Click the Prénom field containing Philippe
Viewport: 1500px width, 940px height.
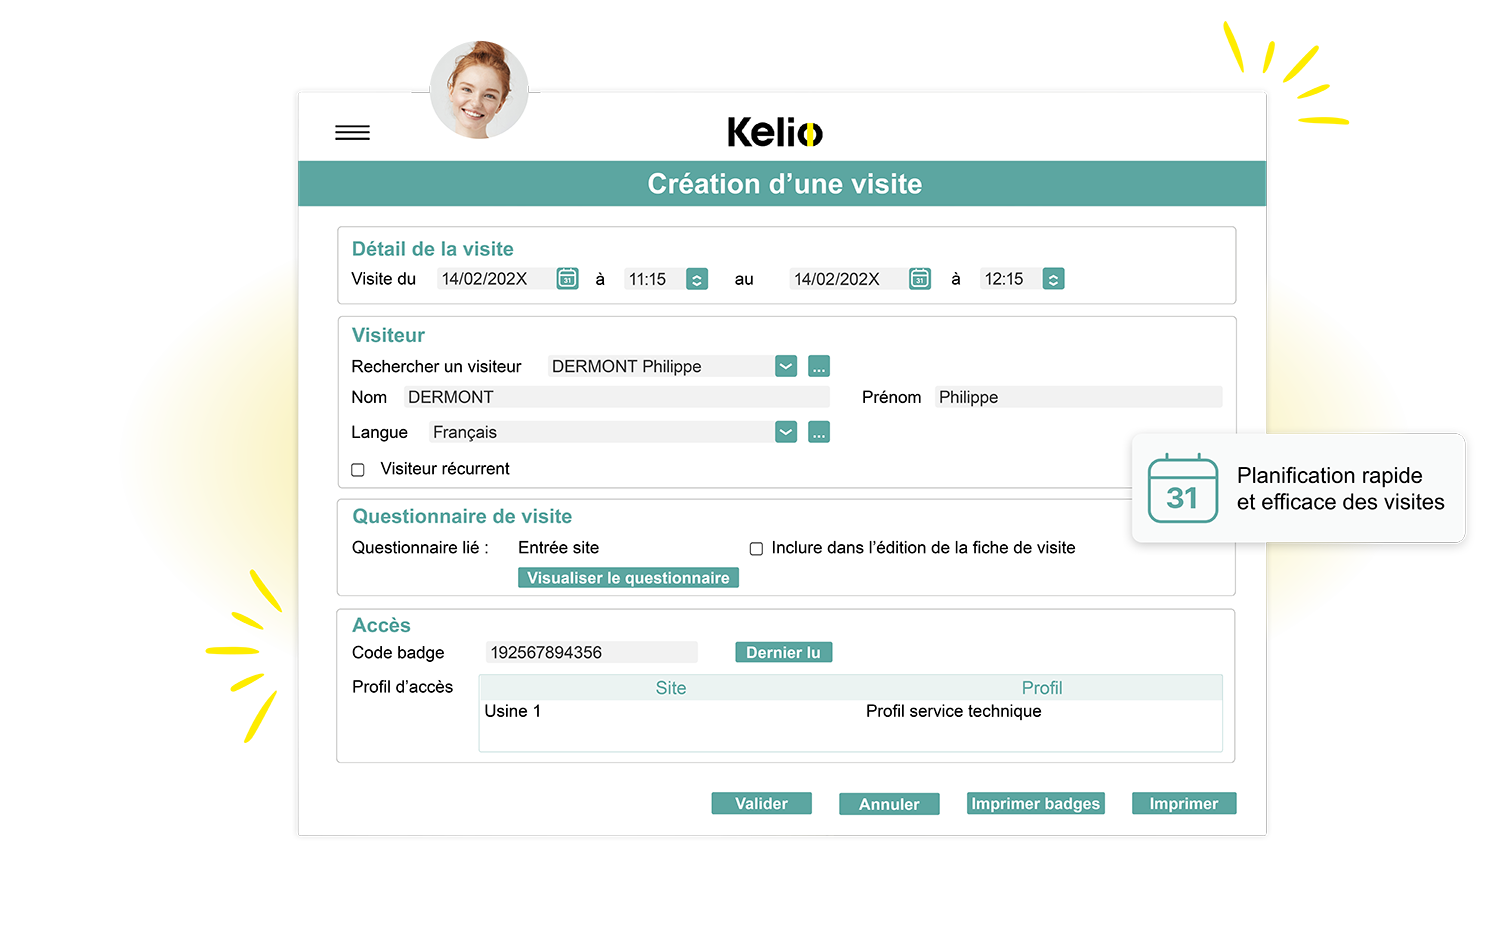point(1078,397)
